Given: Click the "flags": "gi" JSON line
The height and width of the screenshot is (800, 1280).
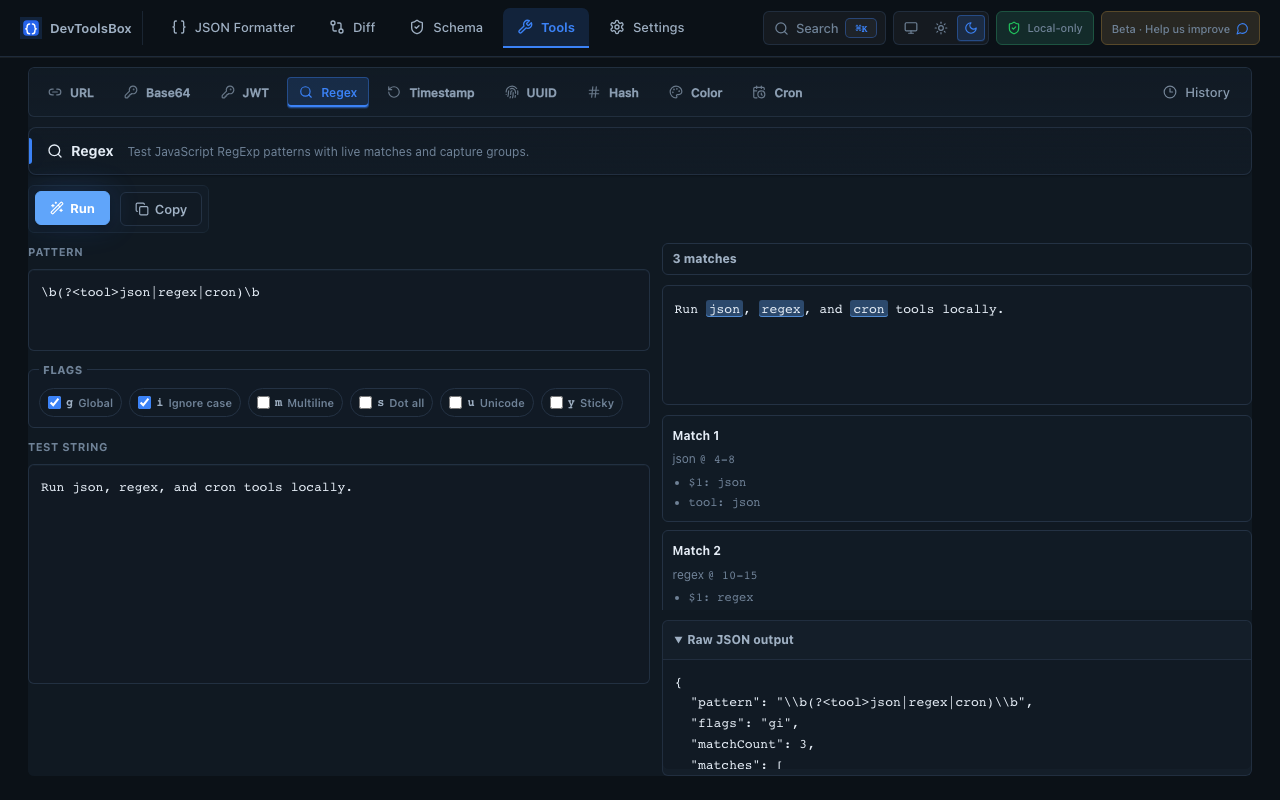Looking at the screenshot, I should (x=745, y=723).
